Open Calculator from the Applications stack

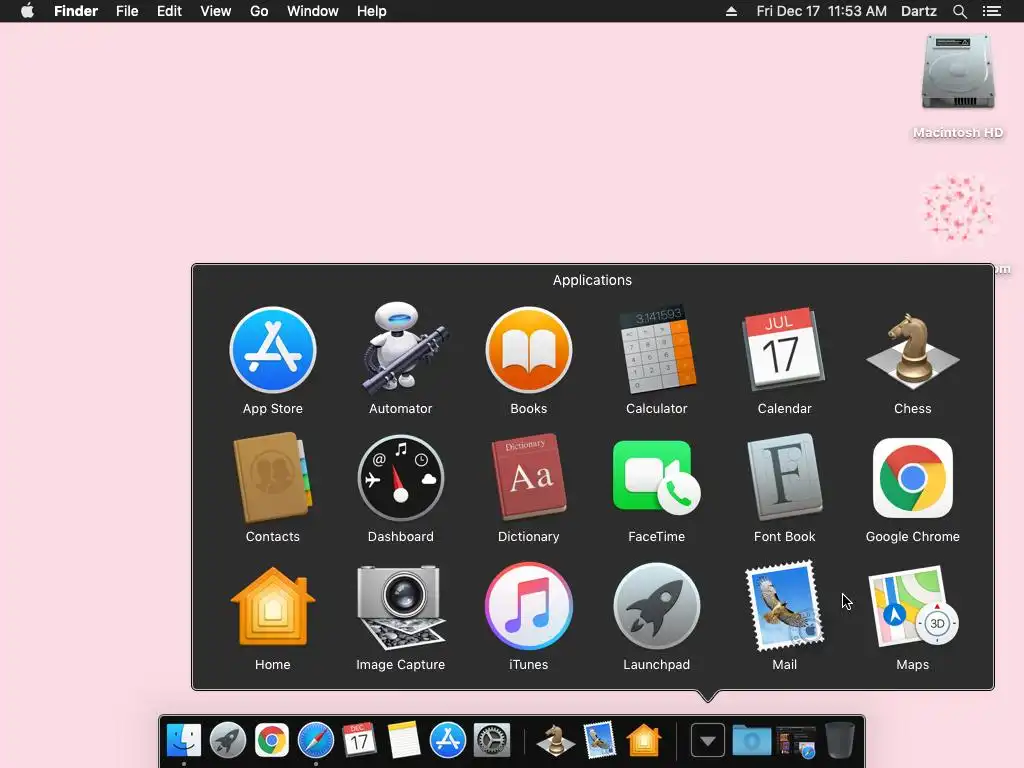pos(657,348)
